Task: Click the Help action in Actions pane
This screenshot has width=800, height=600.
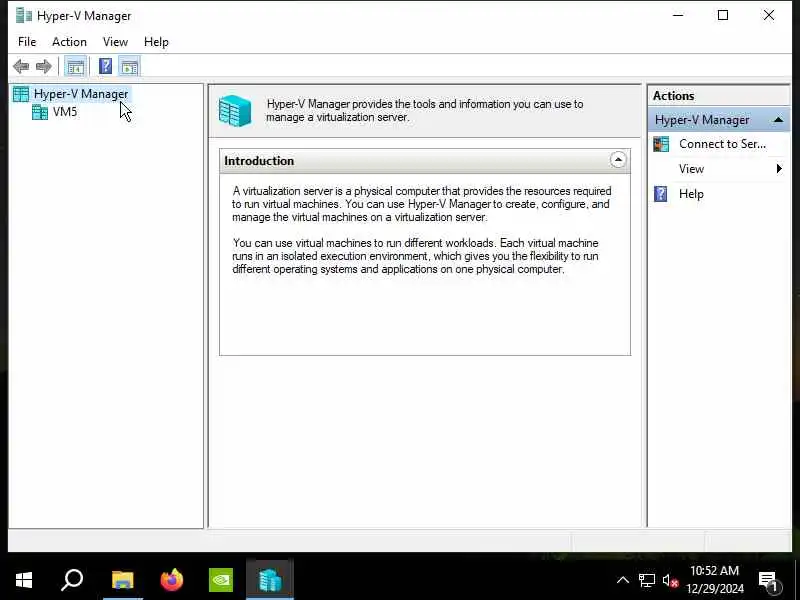Action: tap(691, 194)
